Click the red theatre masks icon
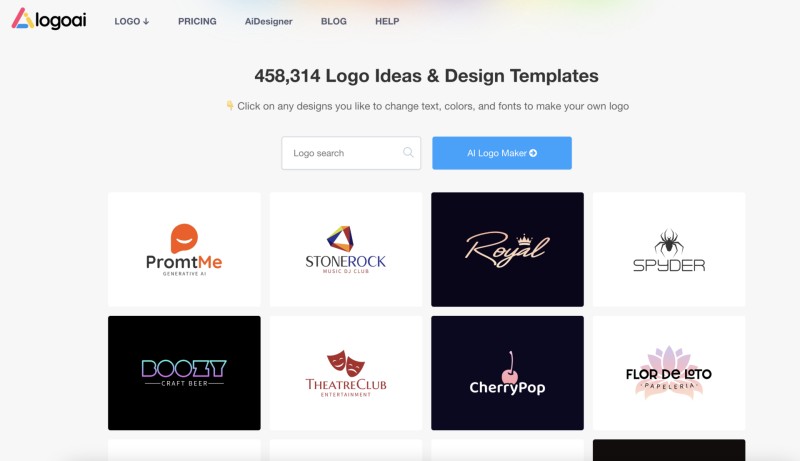 pos(346,364)
